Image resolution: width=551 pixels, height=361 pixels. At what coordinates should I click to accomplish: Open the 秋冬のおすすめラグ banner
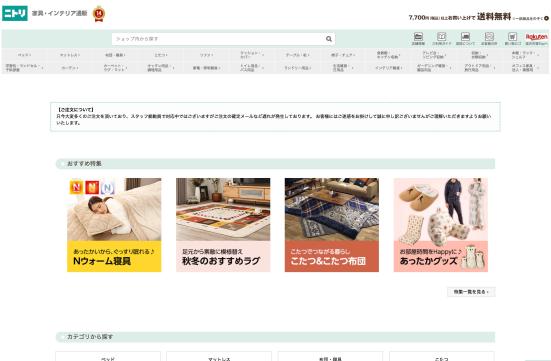[x=223, y=225]
